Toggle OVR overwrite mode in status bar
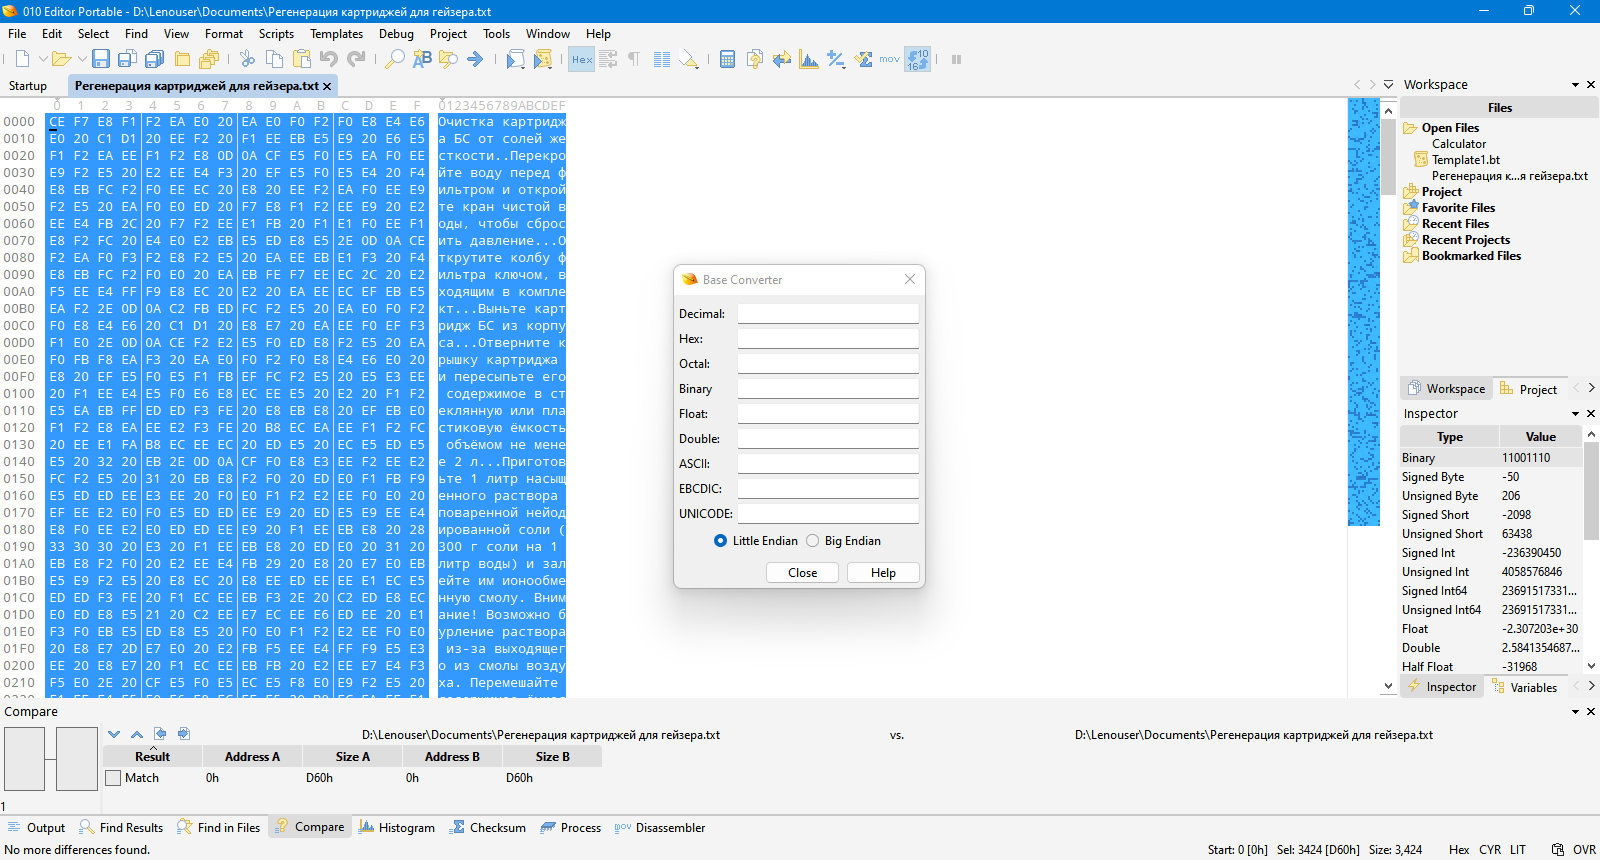Image resolution: width=1600 pixels, height=860 pixels. point(1585,850)
